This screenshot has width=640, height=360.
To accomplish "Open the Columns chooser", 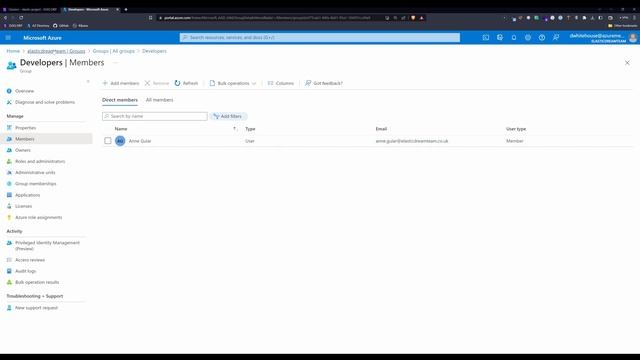I will [x=281, y=83].
